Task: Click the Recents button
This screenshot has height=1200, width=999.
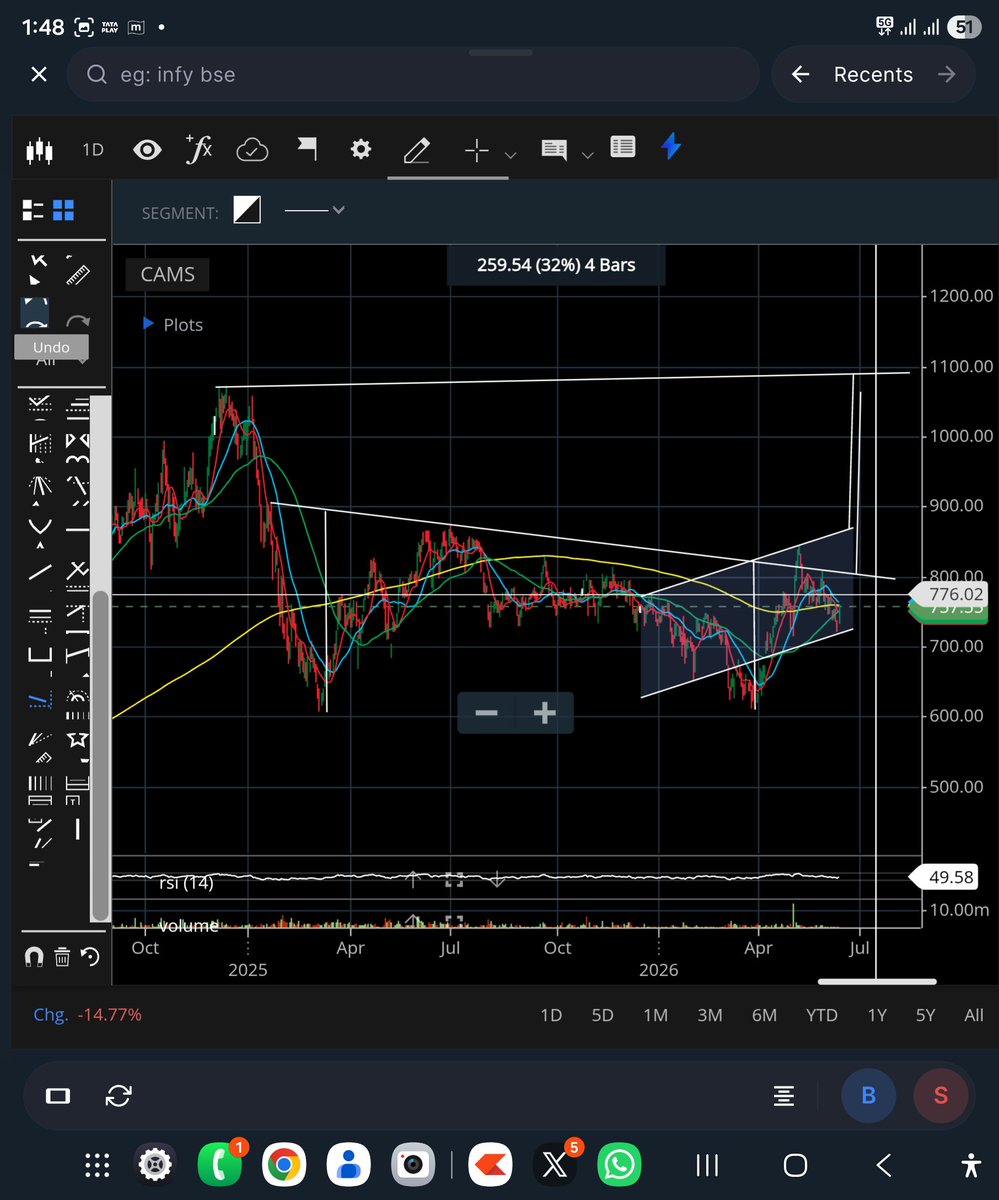Action: [873, 74]
